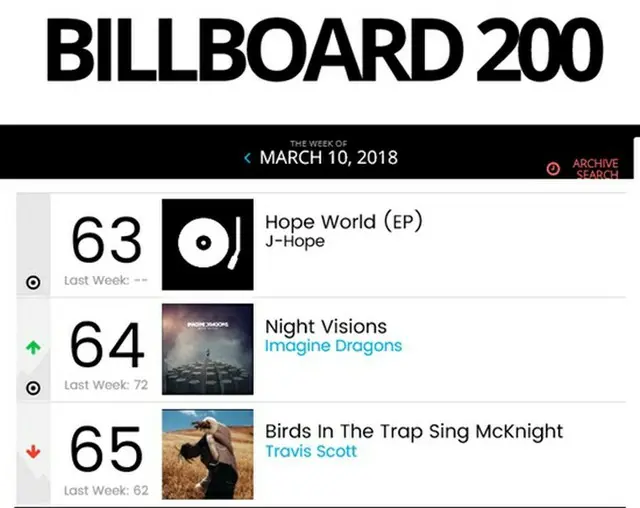Open the placeholder vinyl record album art
Screen dimensions: 640x508
tap(208, 244)
